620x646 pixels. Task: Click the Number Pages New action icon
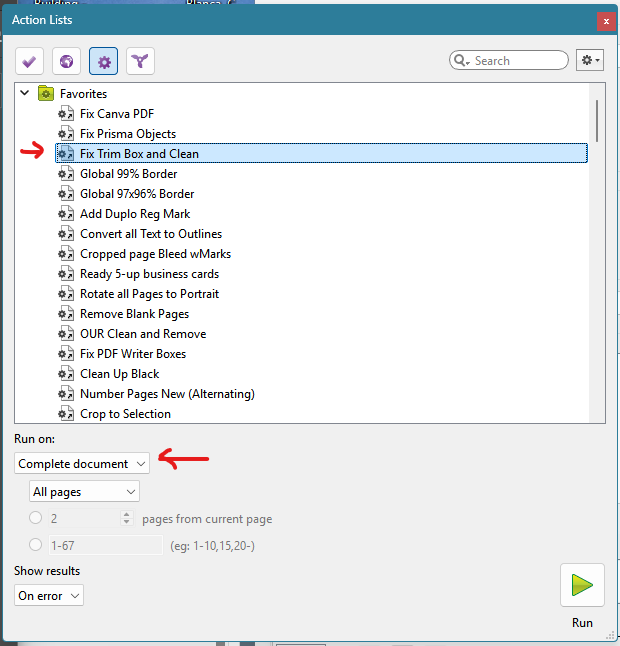[66, 393]
